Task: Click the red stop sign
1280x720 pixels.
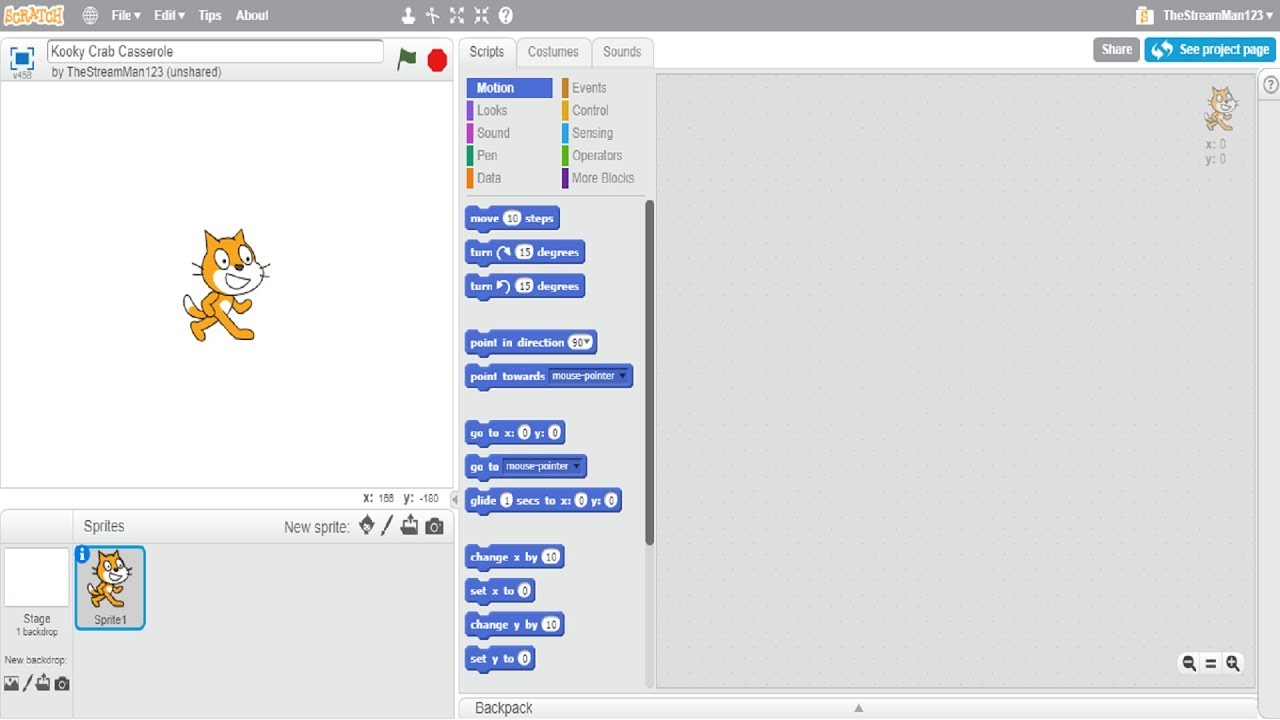Action: pos(437,60)
